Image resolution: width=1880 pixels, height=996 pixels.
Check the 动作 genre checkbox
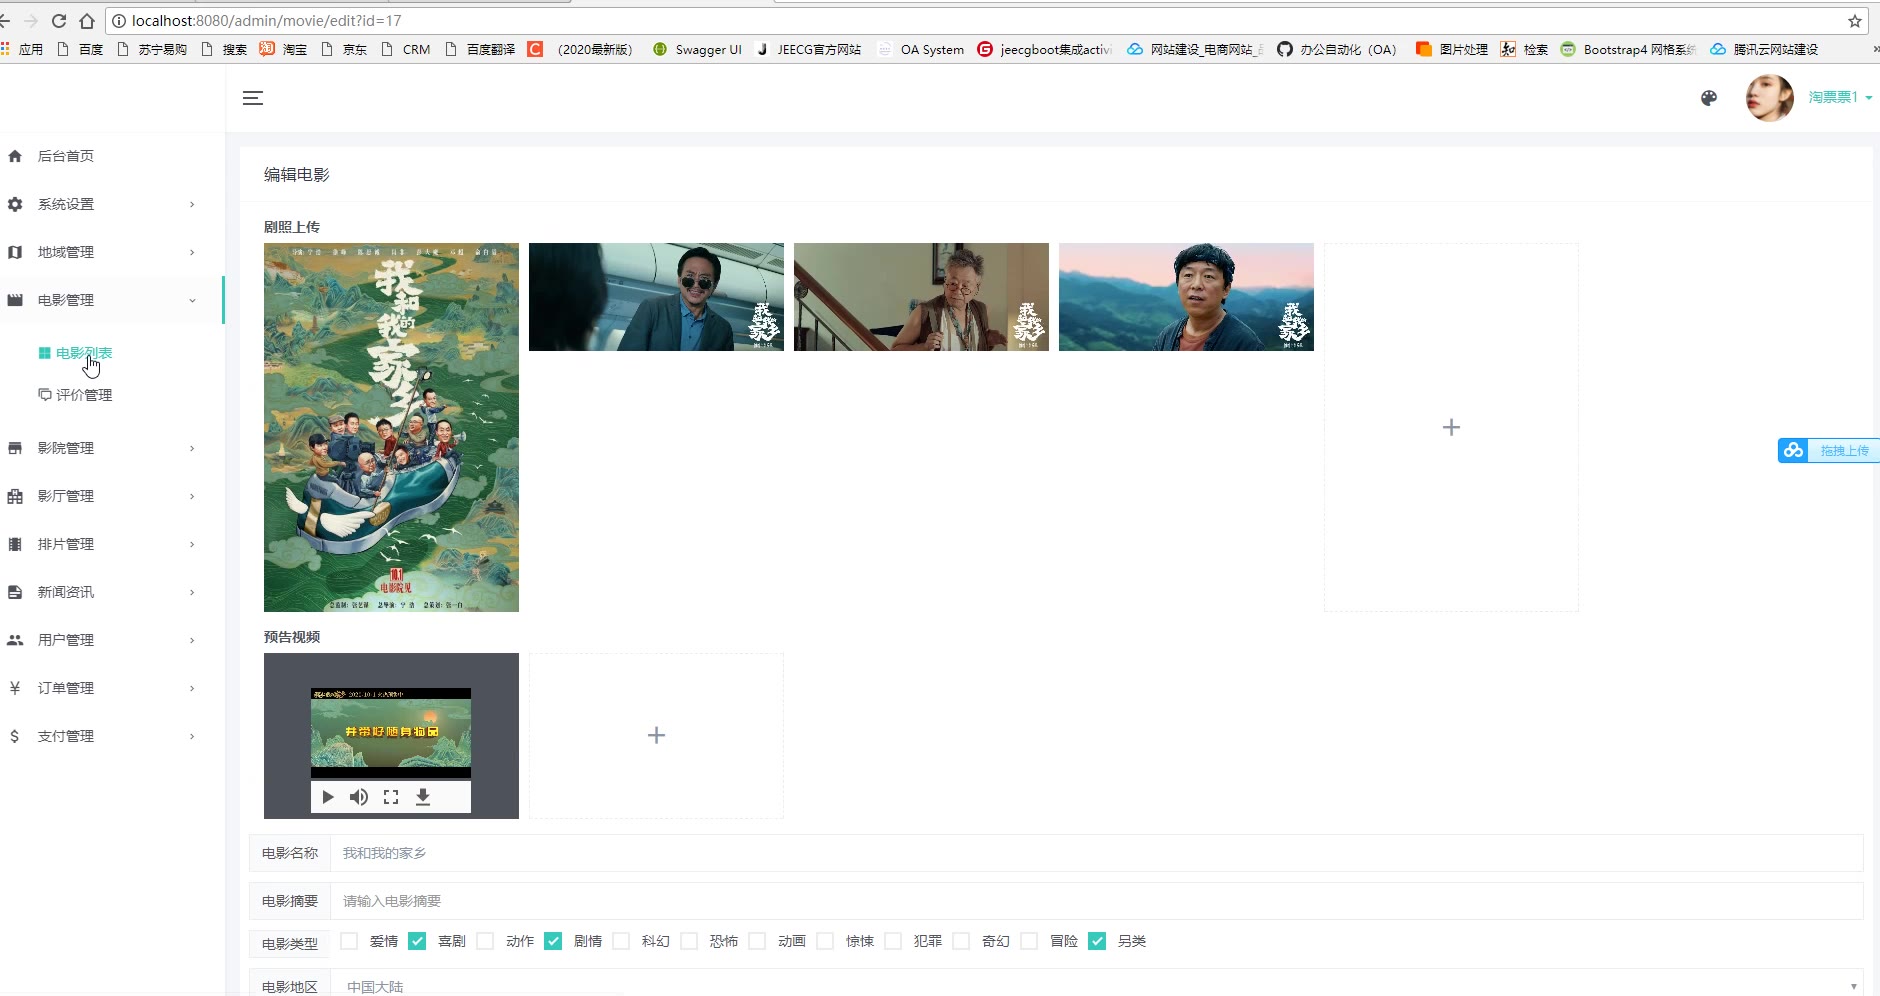(485, 941)
